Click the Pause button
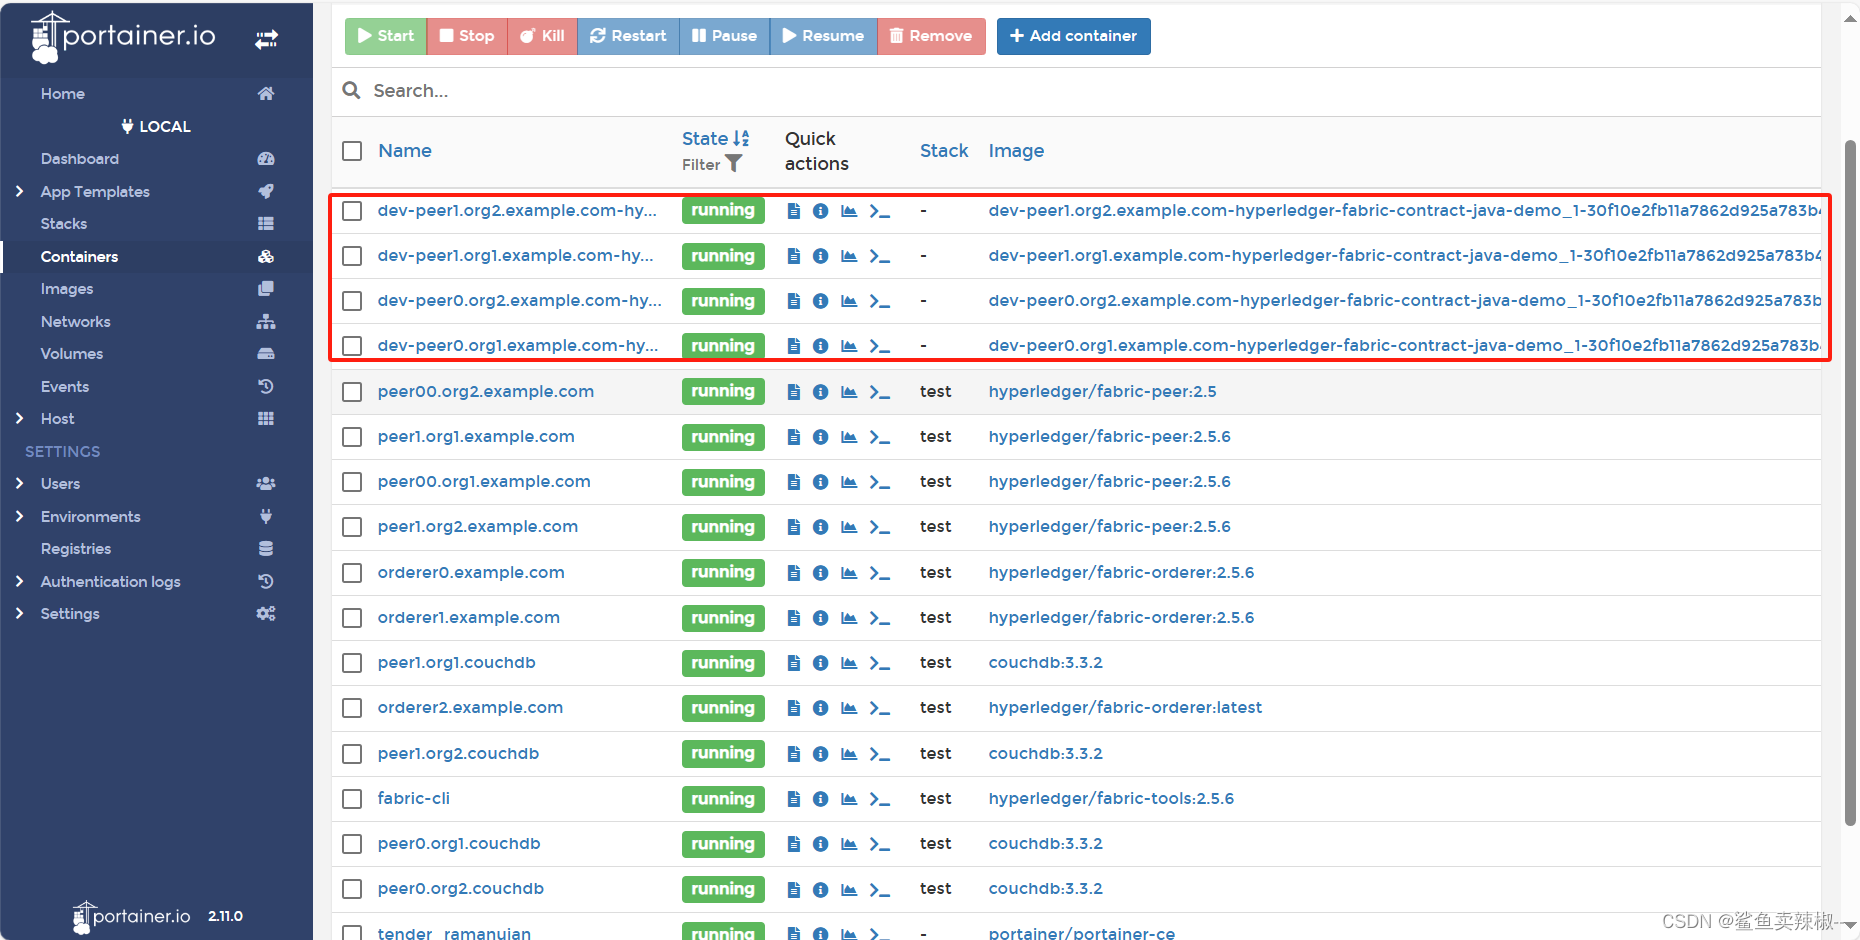1860x940 pixels. tap(724, 36)
